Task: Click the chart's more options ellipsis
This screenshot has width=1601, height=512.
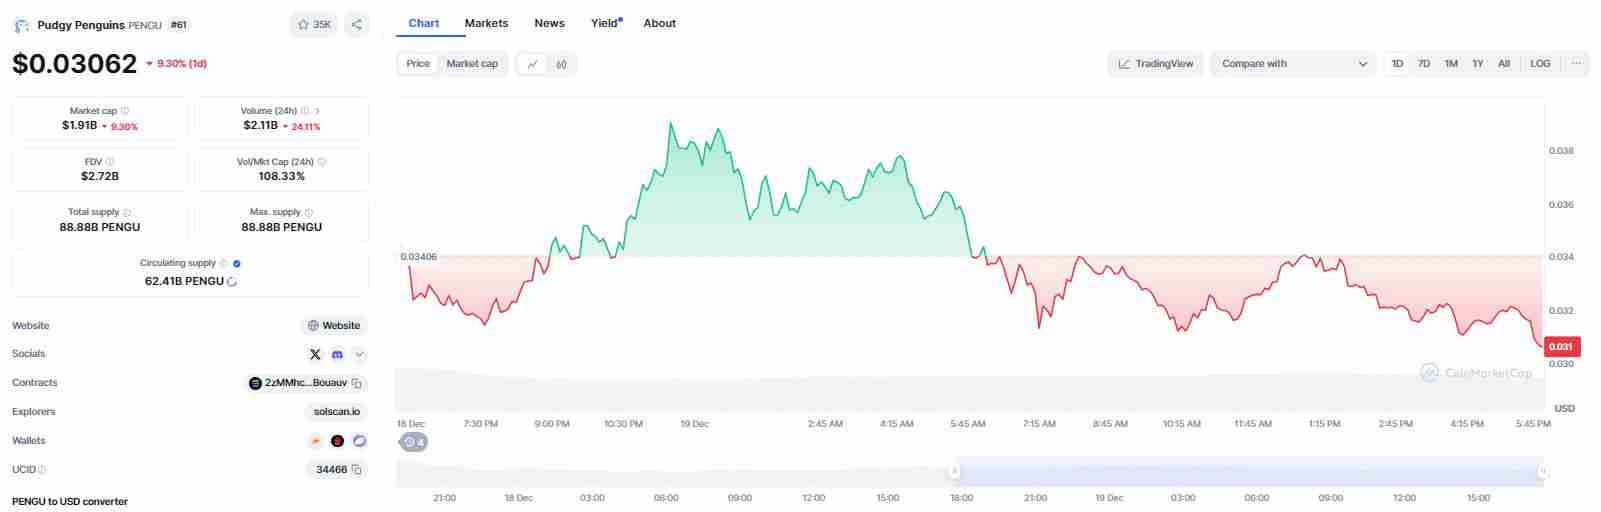Action: tap(1576, 64)
